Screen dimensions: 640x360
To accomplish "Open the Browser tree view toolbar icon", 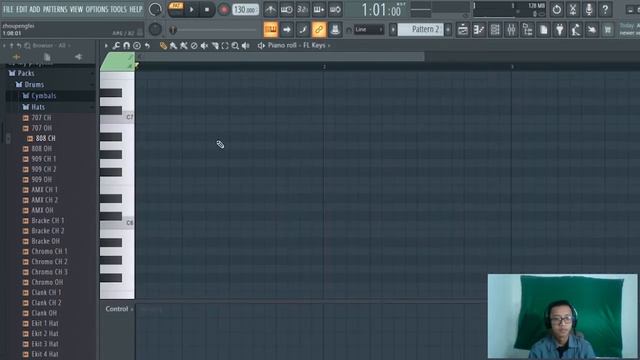I will [x=527, y=29].
